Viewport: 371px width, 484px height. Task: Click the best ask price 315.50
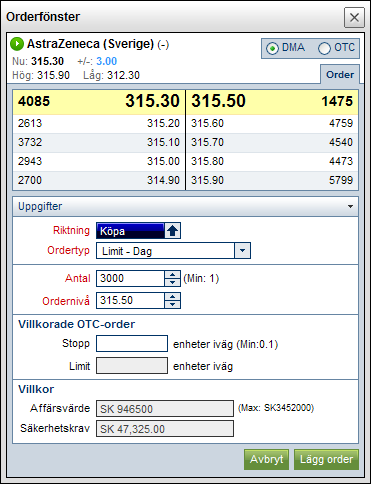218,101
